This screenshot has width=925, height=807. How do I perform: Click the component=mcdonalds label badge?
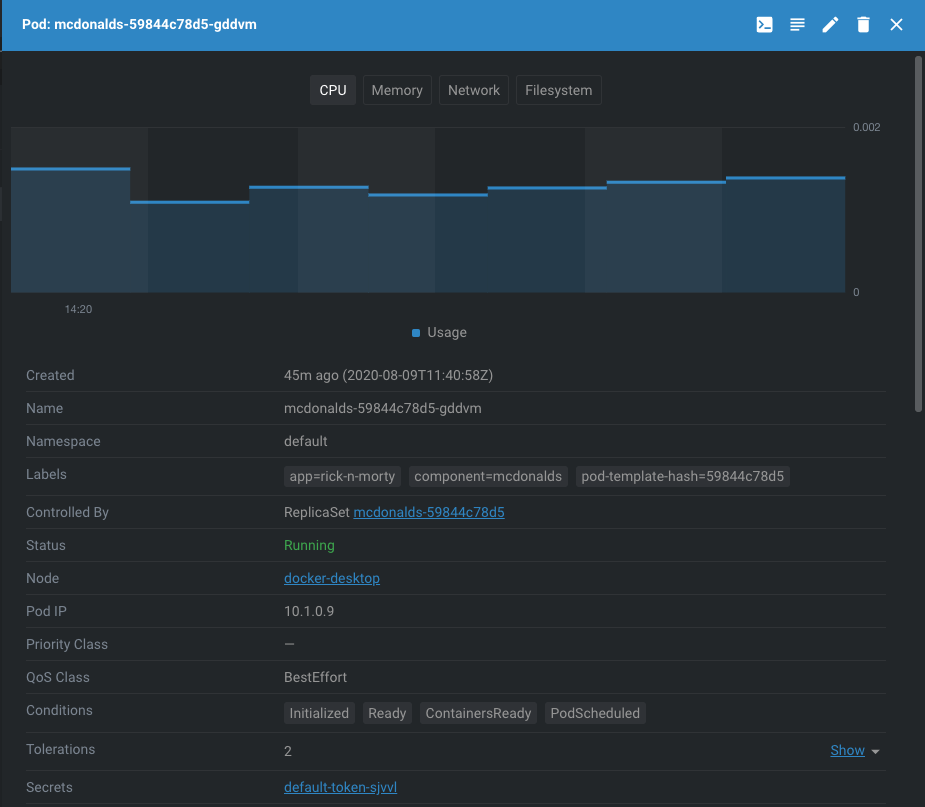(488, 477)
